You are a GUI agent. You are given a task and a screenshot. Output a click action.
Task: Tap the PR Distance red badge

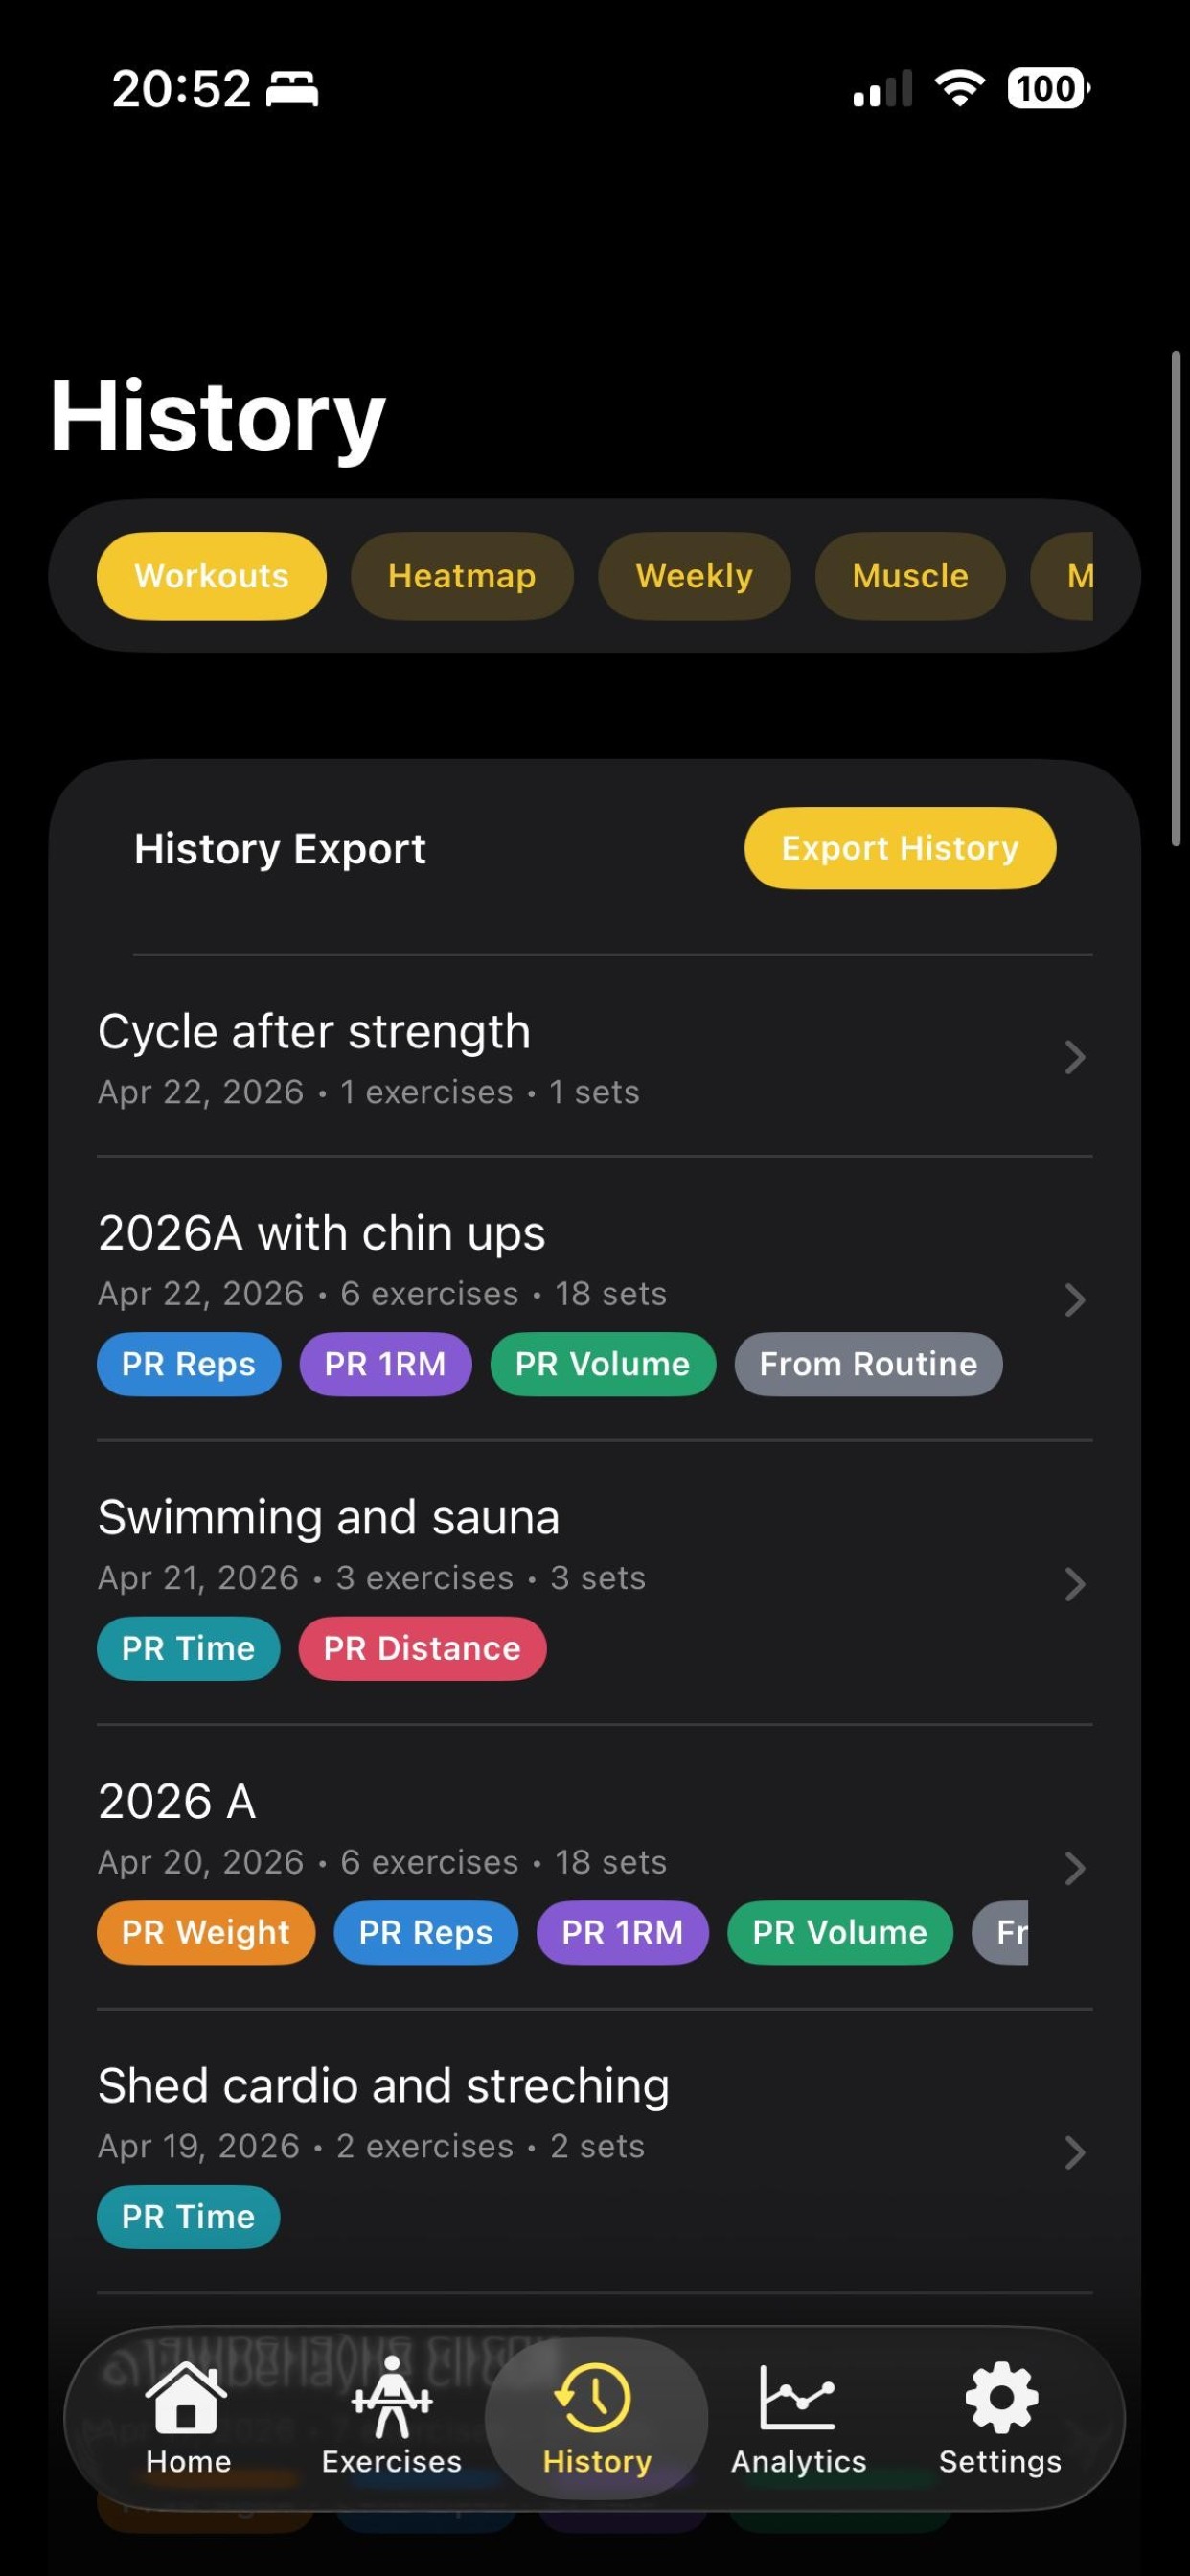pos(422,1648)
